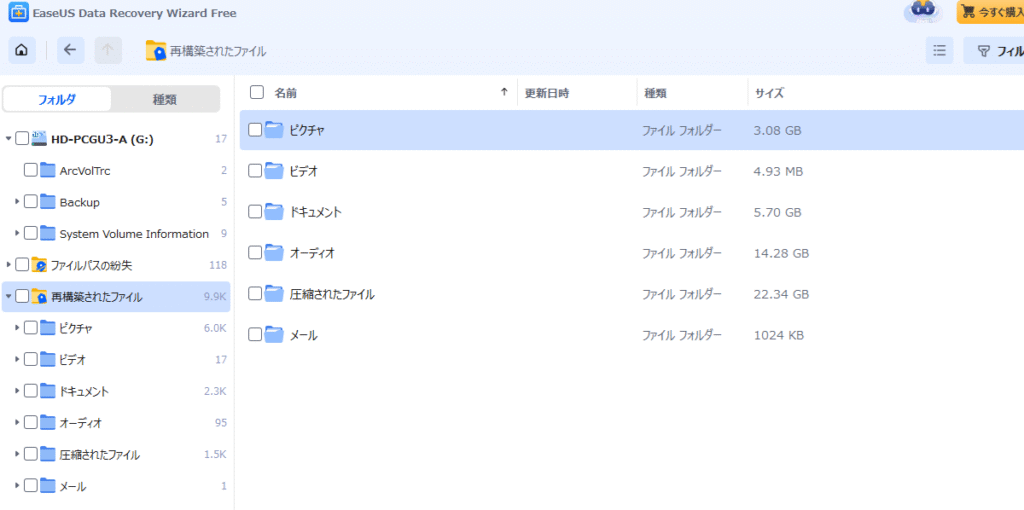Go back with the left arrow button
Viewport: 1024px width, 510px height.
coord(70,50)
